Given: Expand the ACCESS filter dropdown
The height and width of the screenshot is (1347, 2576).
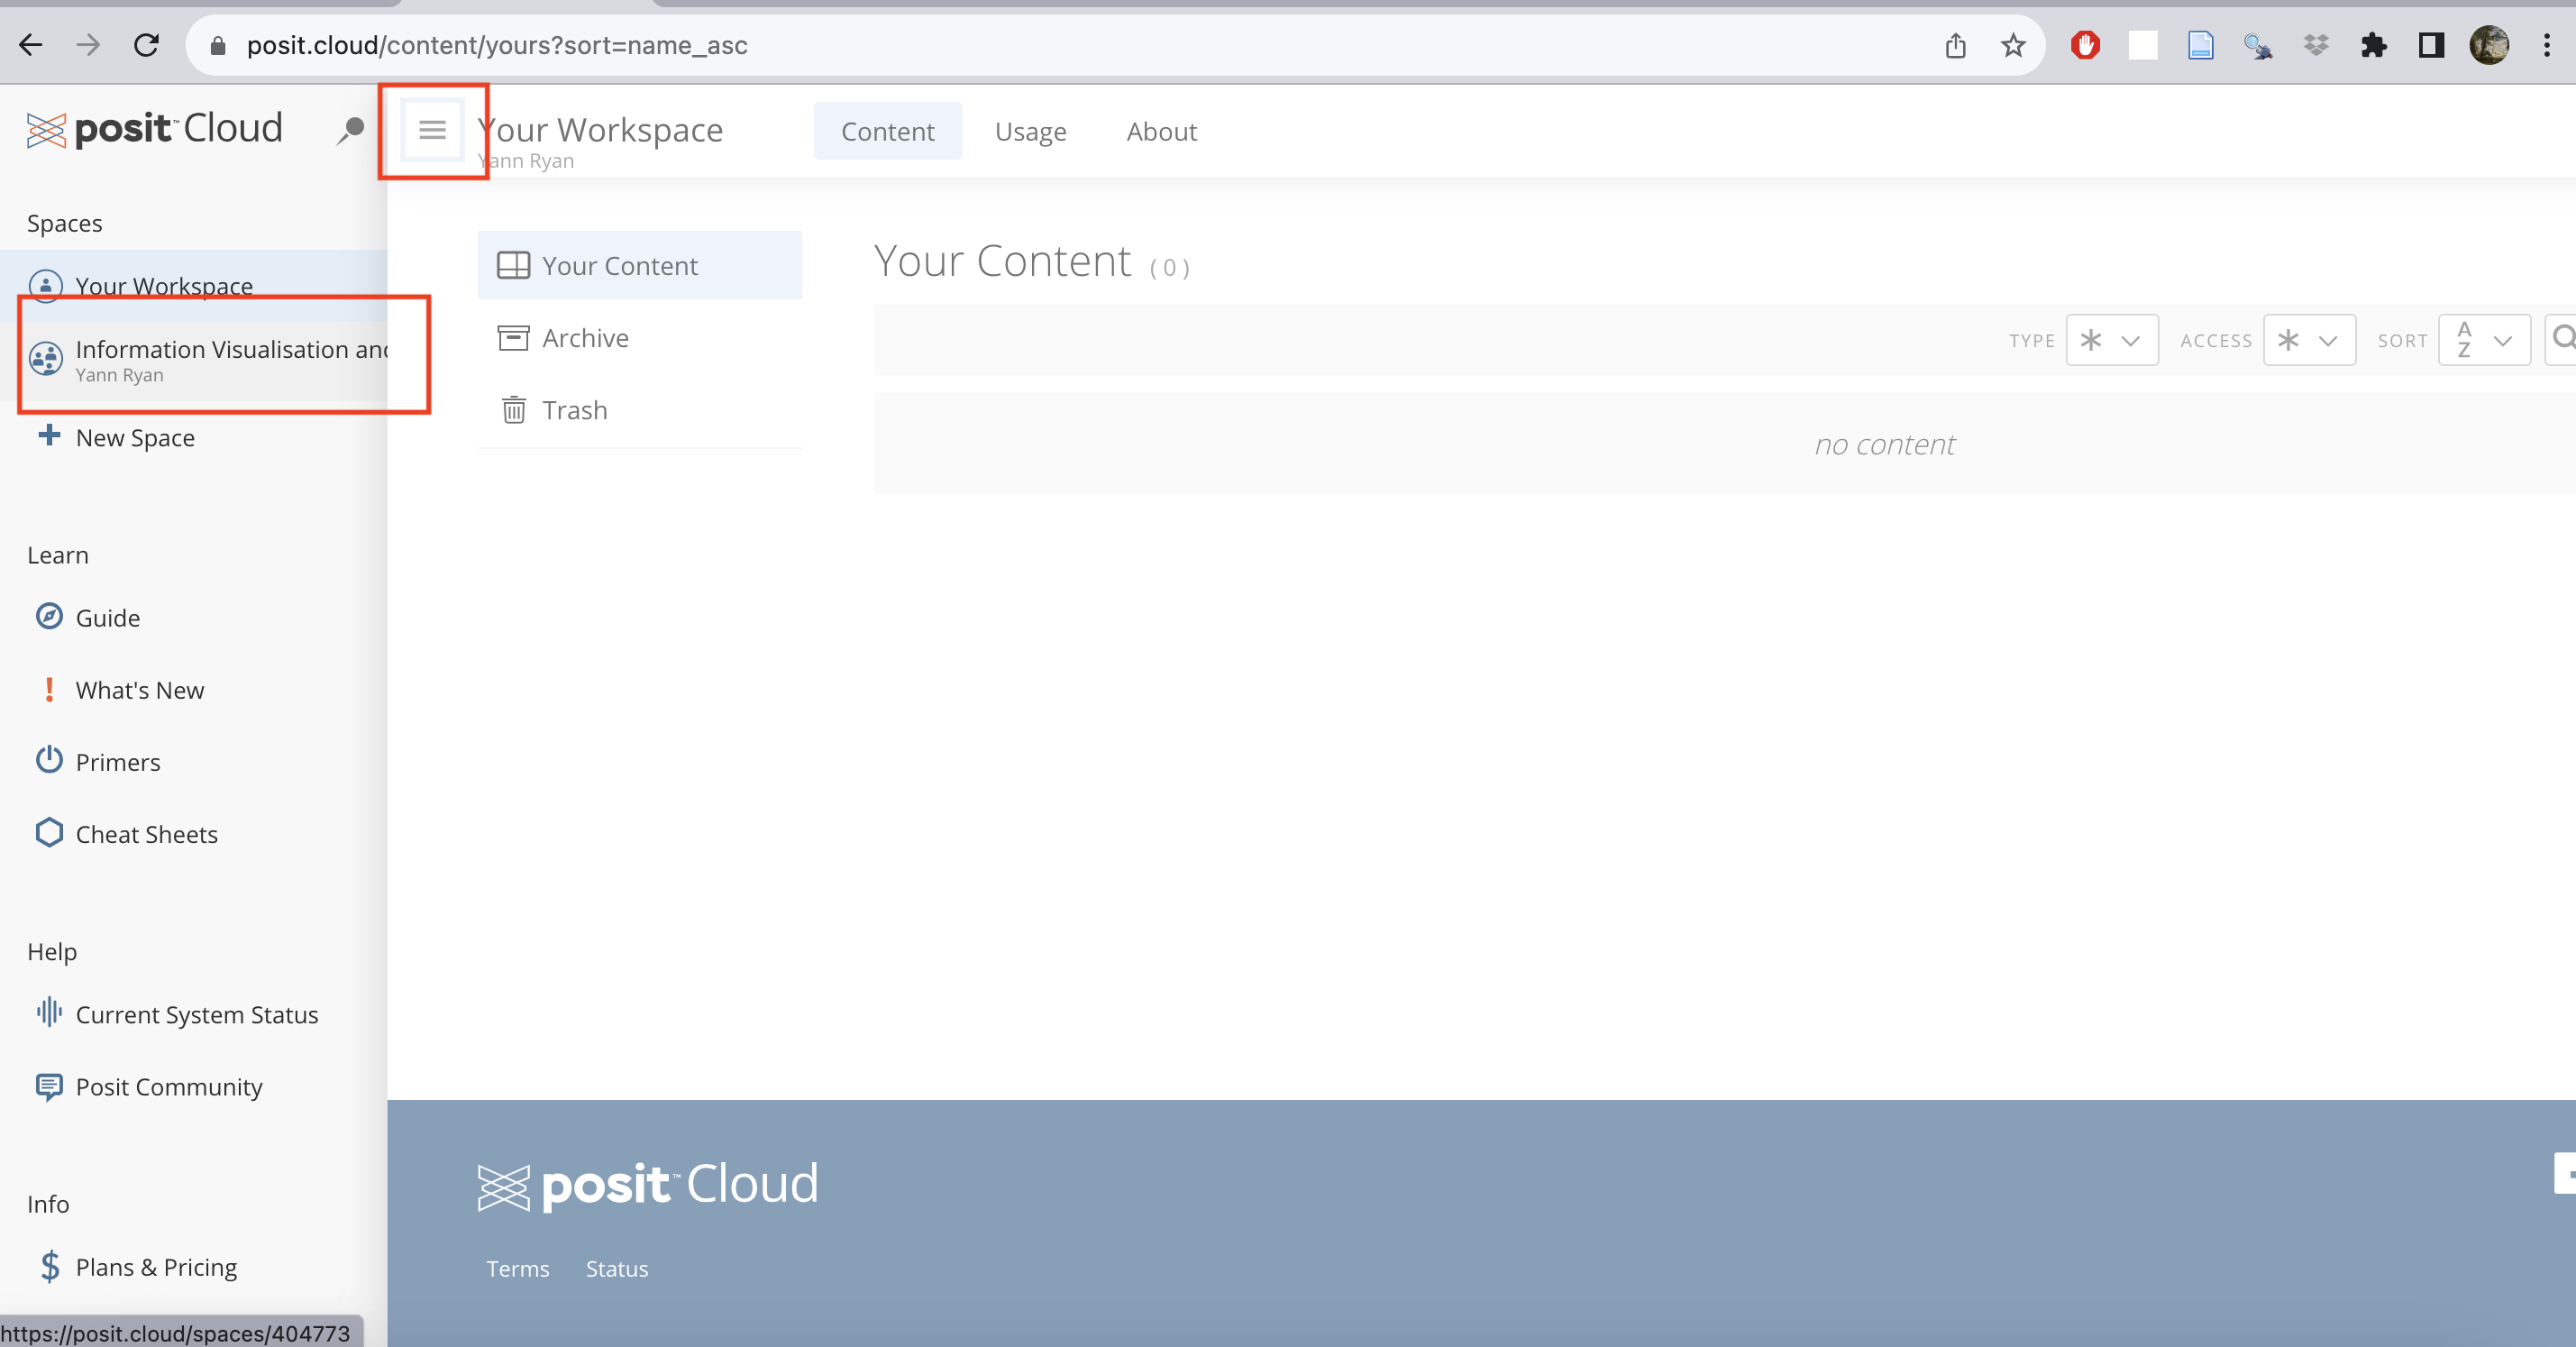Looking at the screenshot, I should (x=2308, y=340).
